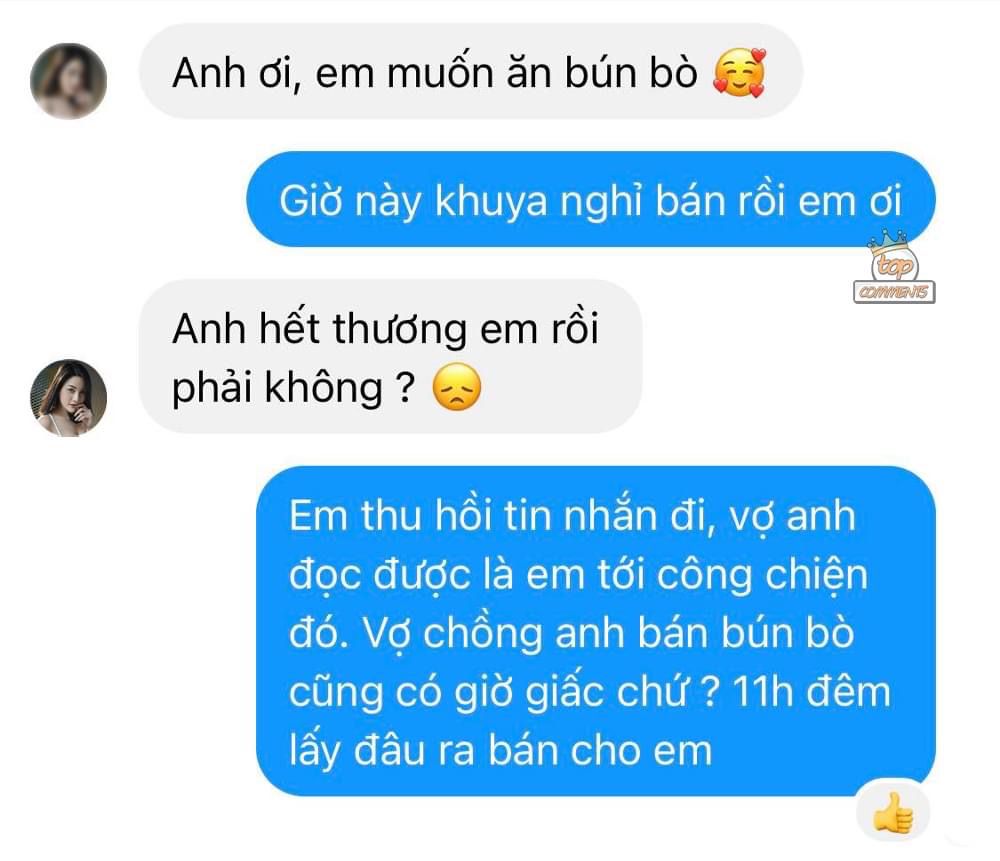Open the woman's avatar beside 'Anh hết thương em'
The height and width of the screenshot is (861, 1000).
click(68, 397)
